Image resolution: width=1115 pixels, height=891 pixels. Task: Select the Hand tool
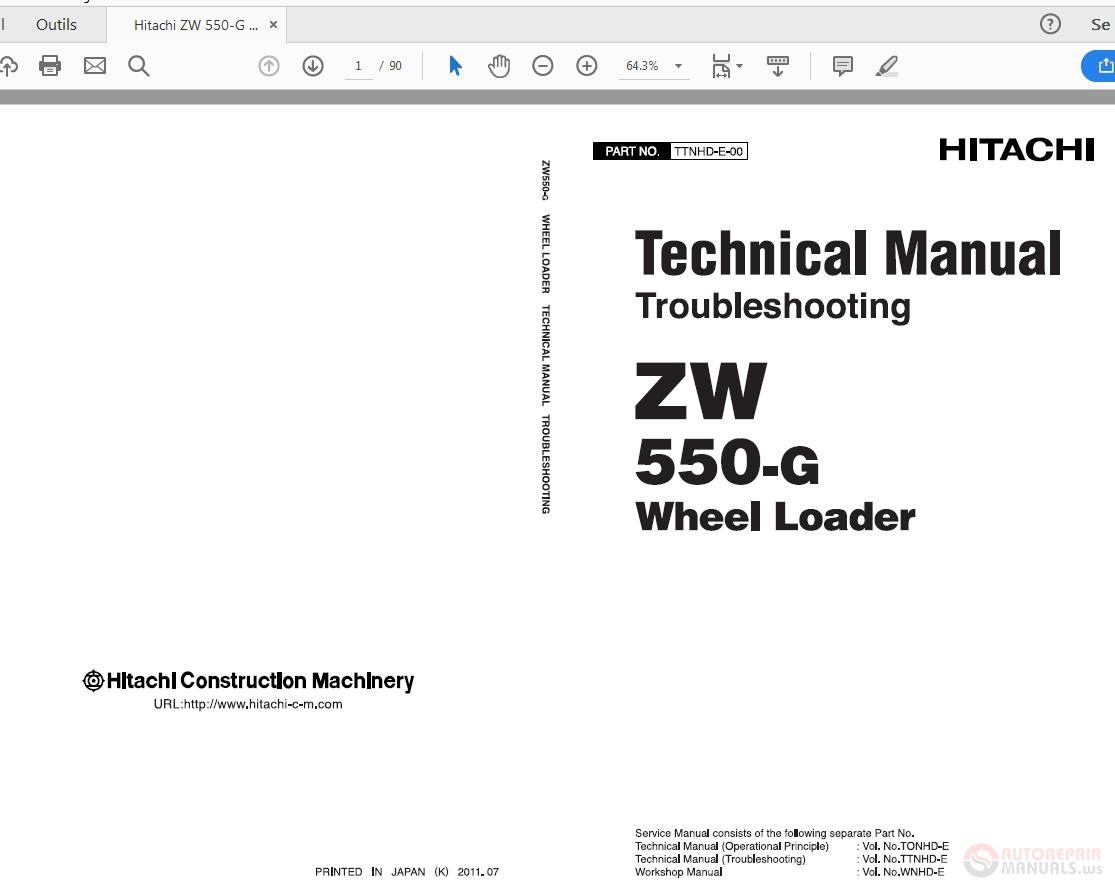tap(499, 65)
